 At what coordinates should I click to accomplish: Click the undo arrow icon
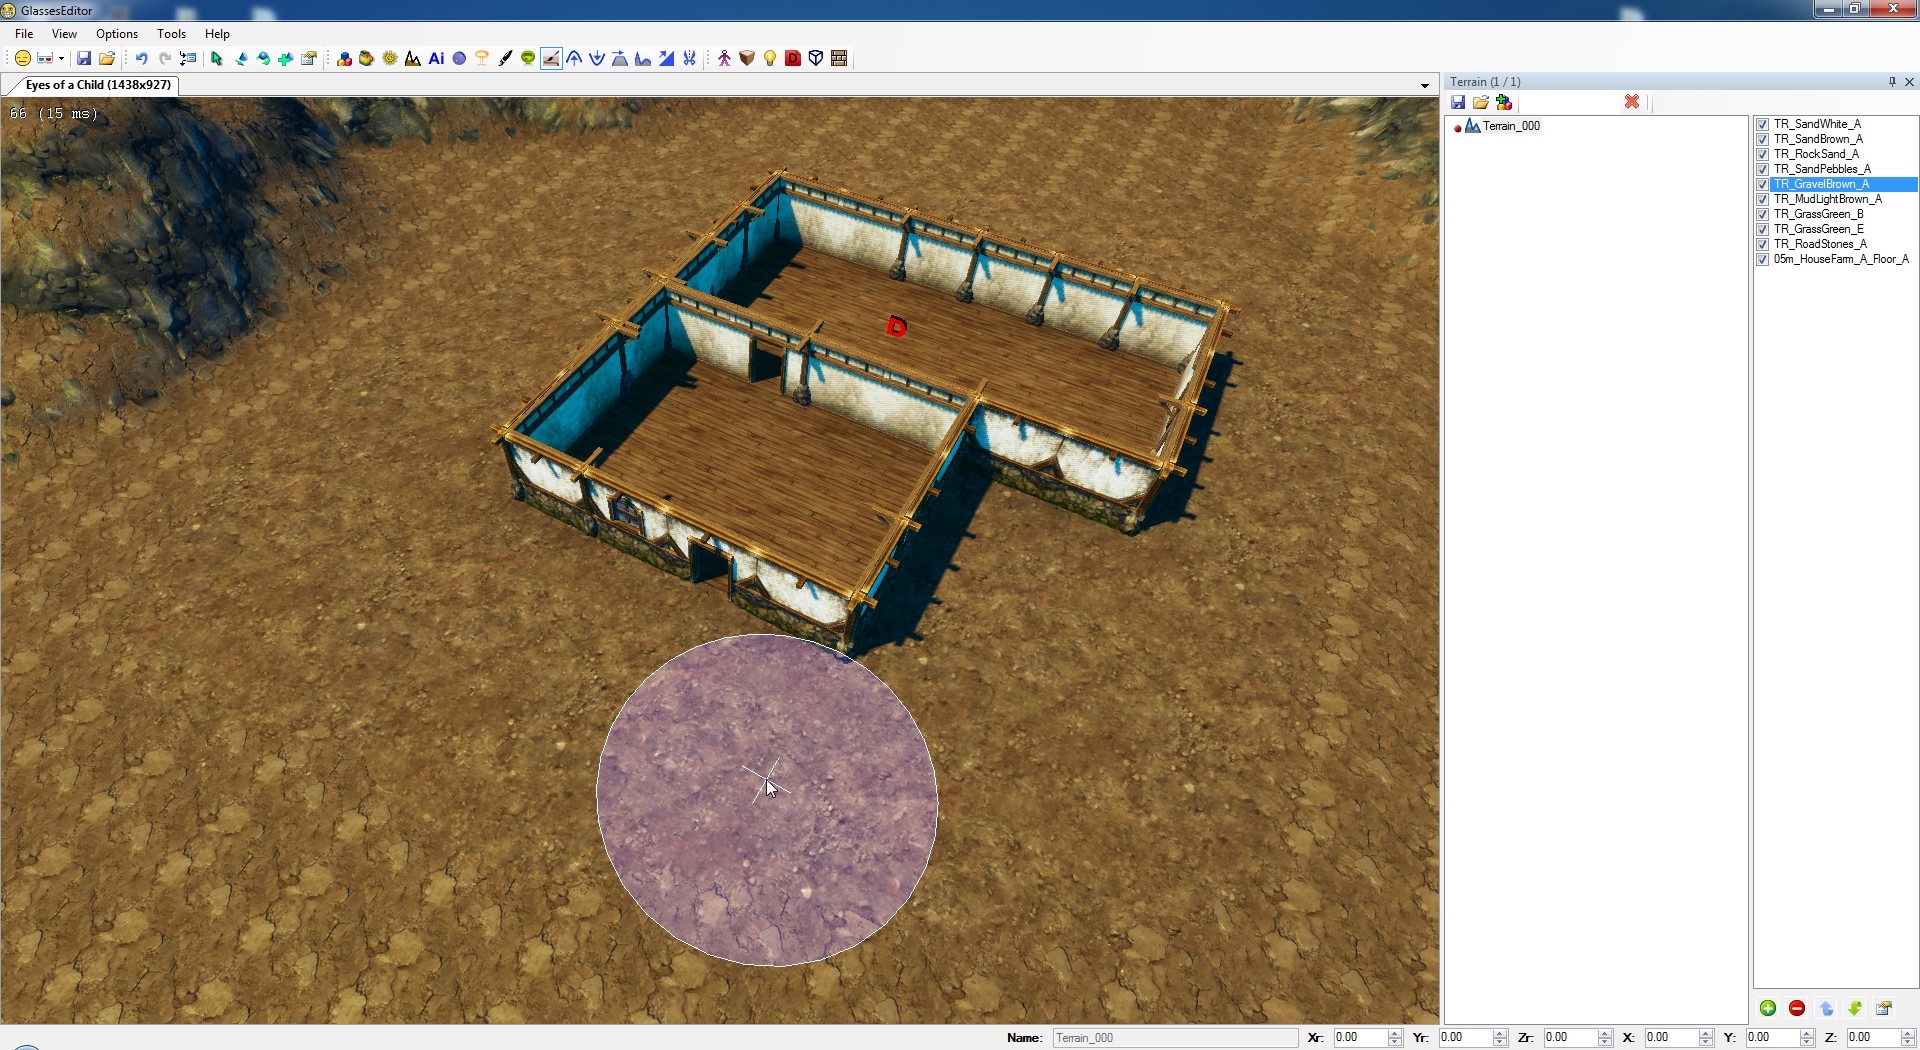141,59
